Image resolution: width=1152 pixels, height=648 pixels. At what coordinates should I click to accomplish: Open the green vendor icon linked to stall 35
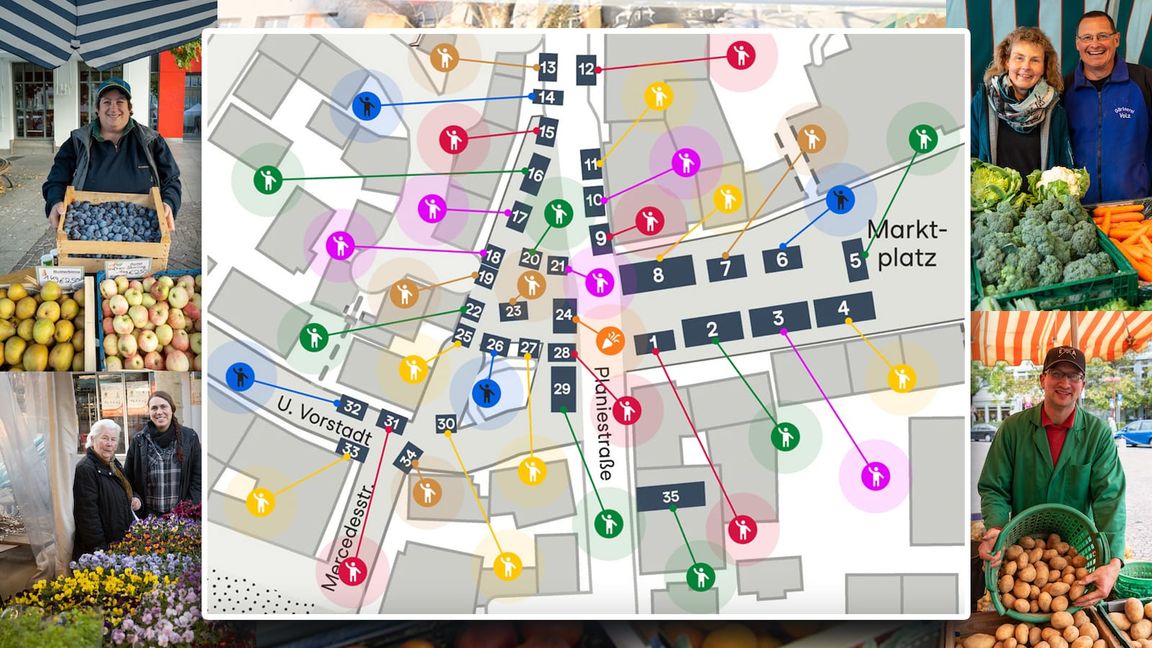700,576
